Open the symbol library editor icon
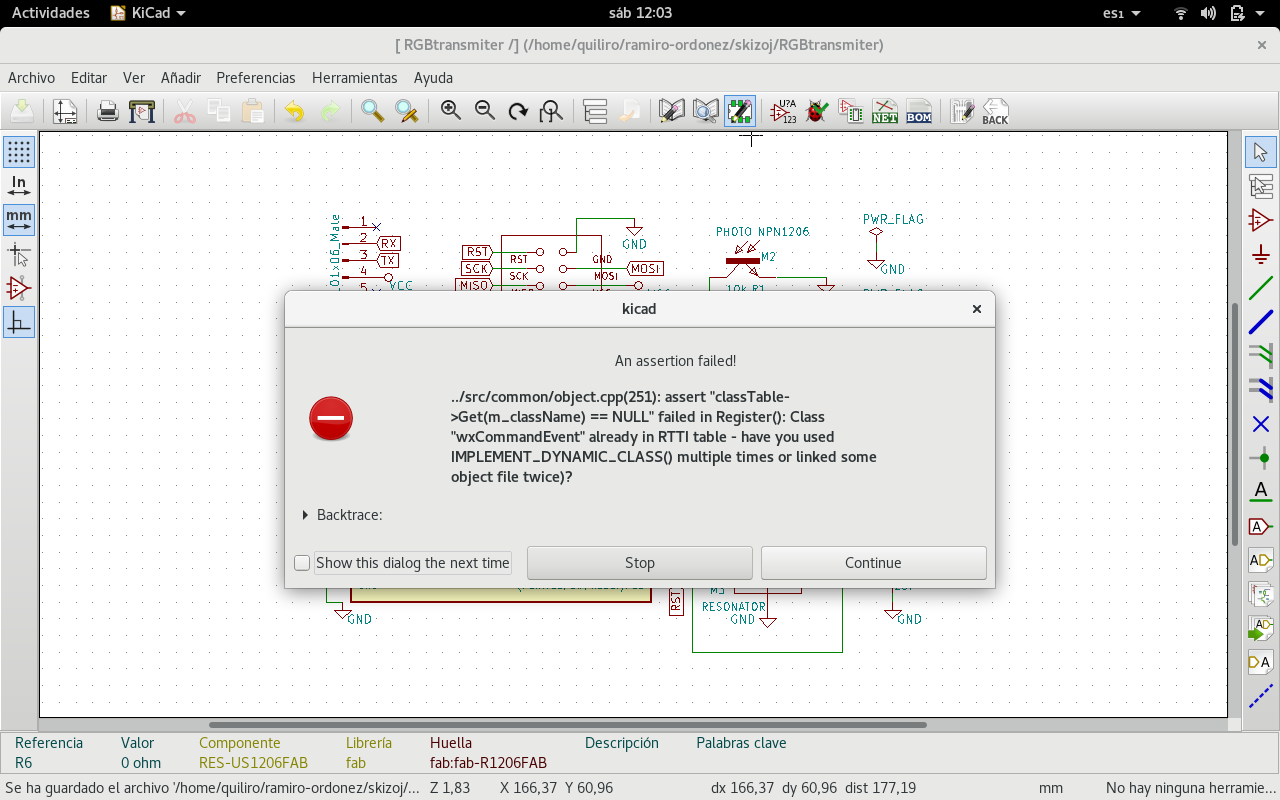The height and width of the screenshot is (800, 1280). coord(672,111)
